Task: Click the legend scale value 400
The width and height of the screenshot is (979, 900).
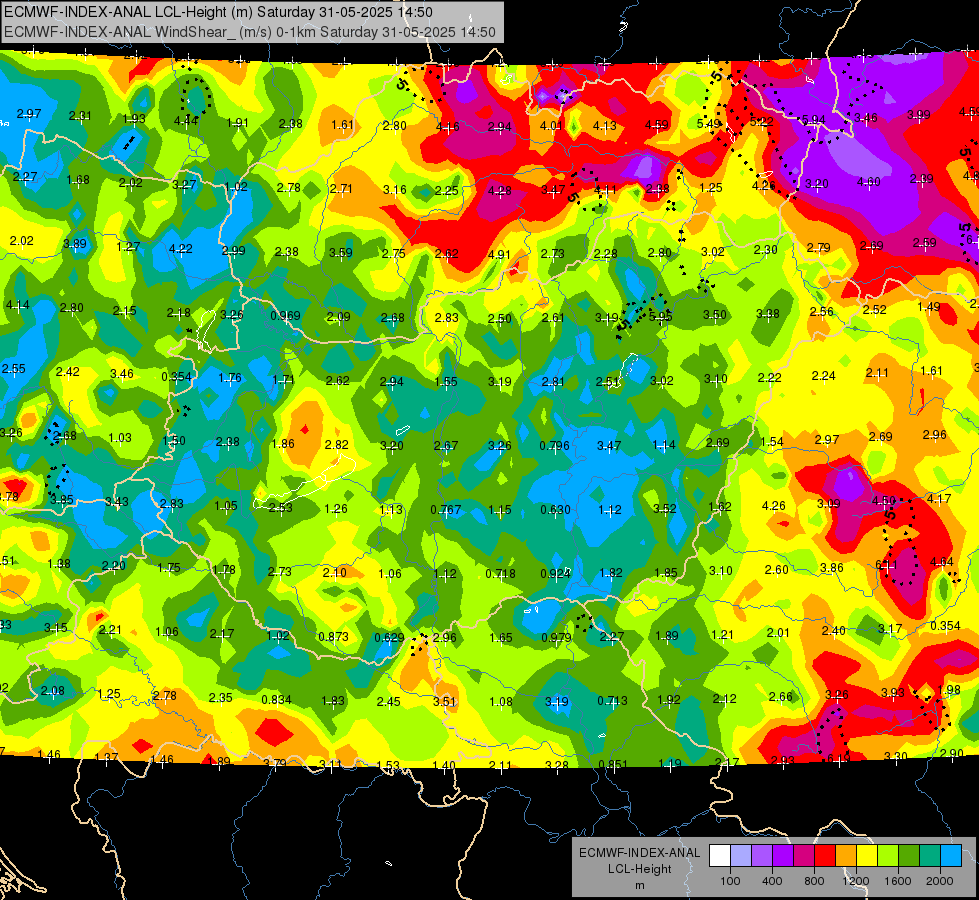Action: click(772, 881)
